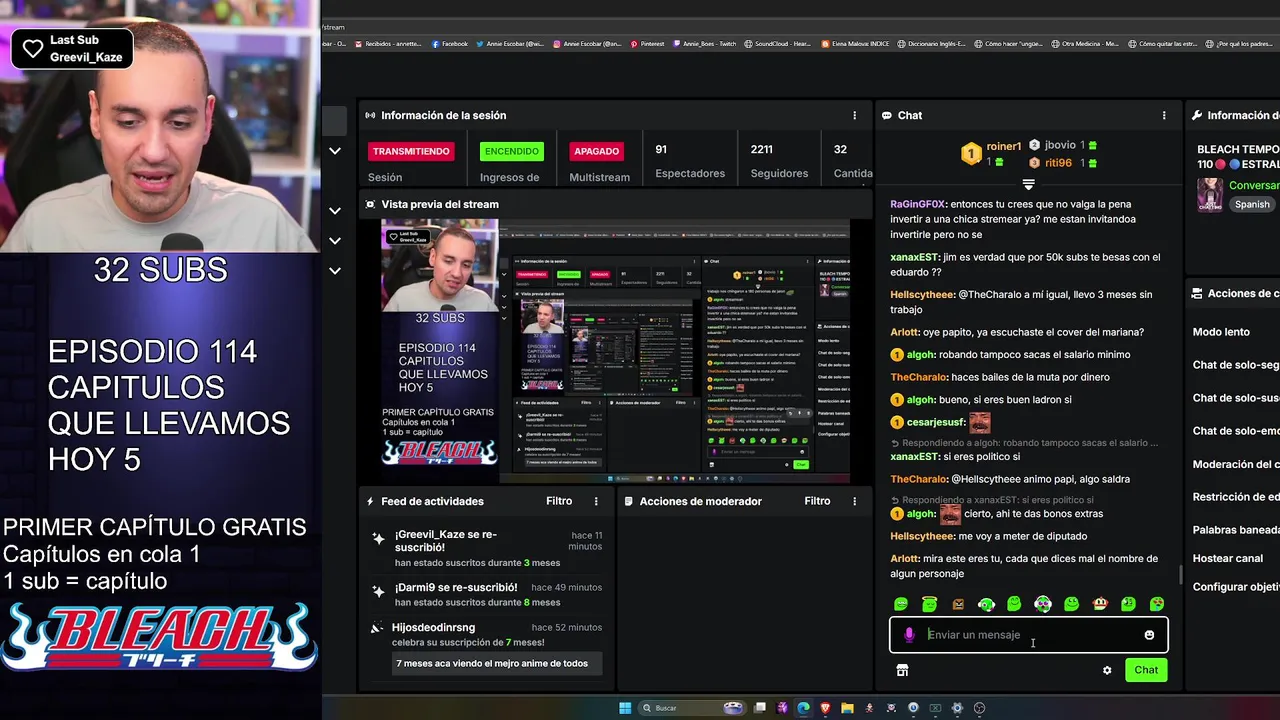Open Task View from taskbar
The image size is (1280, 720).
click(x=760, y=708)
